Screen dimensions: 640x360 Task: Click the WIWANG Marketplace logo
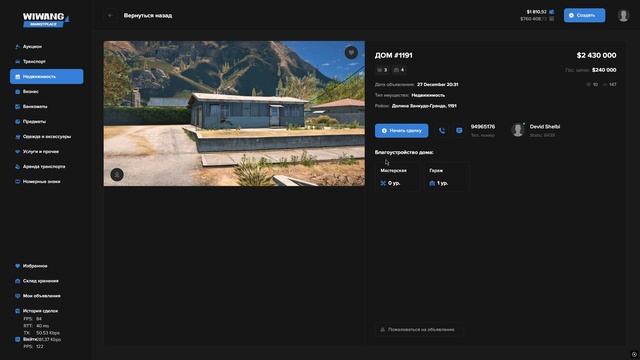pos(45,20)
